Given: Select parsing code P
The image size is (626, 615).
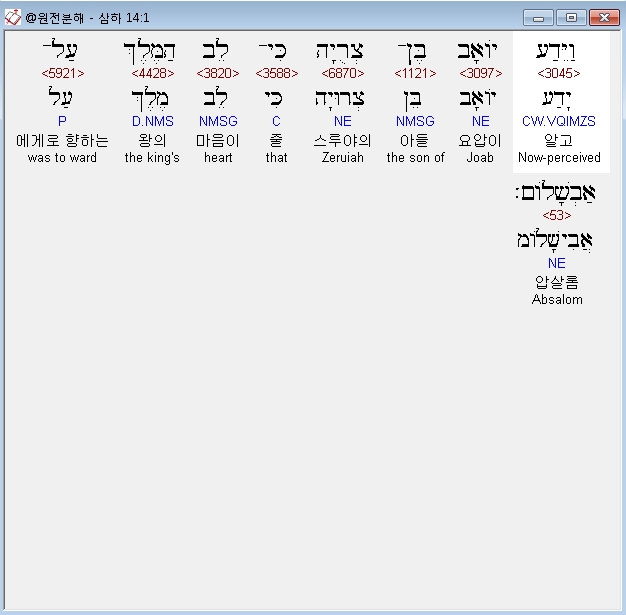Looking at the screenshot, I should click(x=62, y=121).
